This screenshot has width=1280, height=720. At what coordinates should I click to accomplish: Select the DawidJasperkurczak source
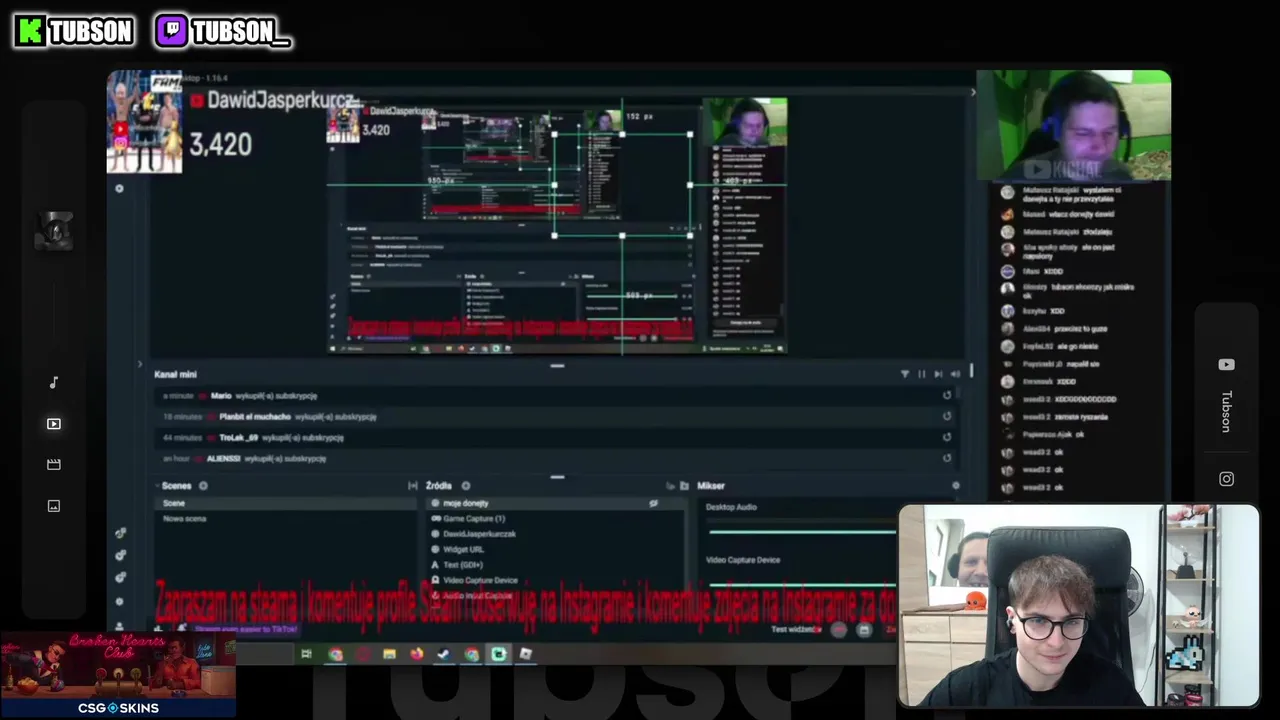[479, 534]
